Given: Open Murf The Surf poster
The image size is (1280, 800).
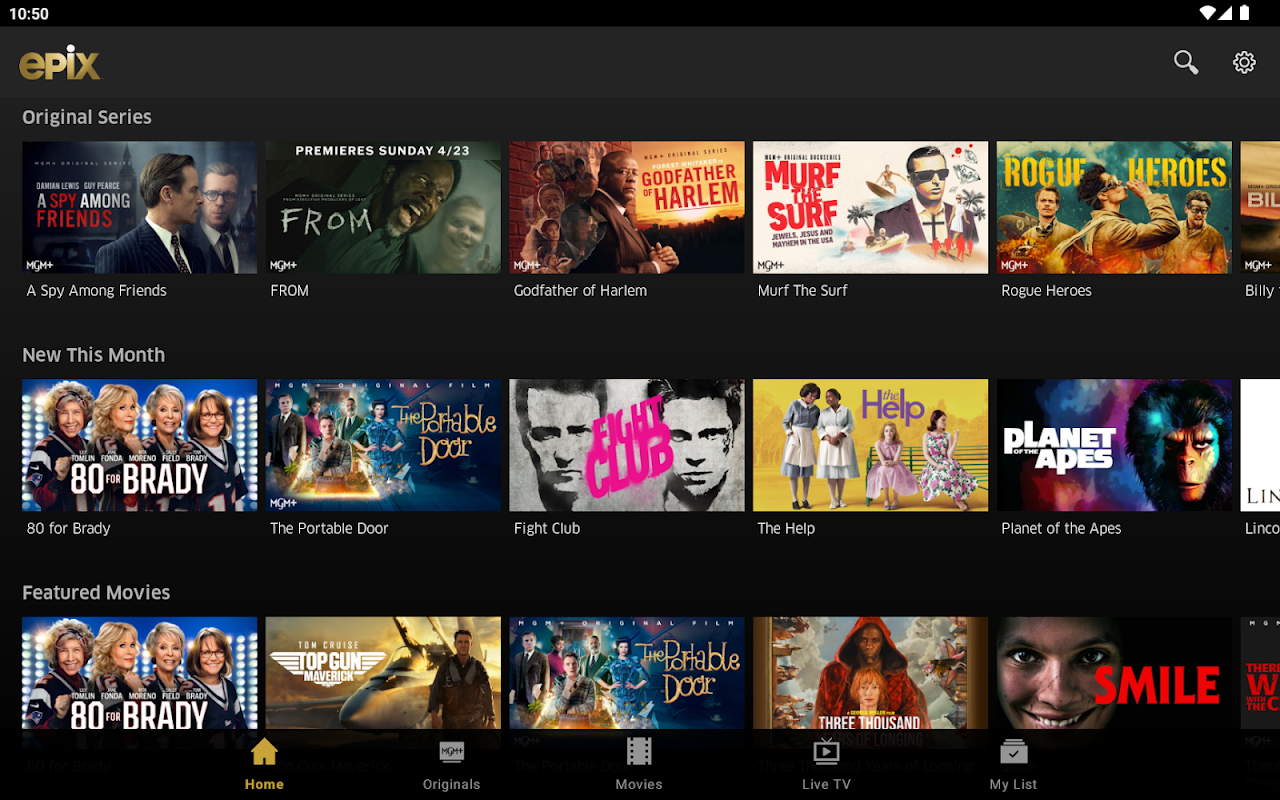Looking at the screenshot, I should click(870, 207).
